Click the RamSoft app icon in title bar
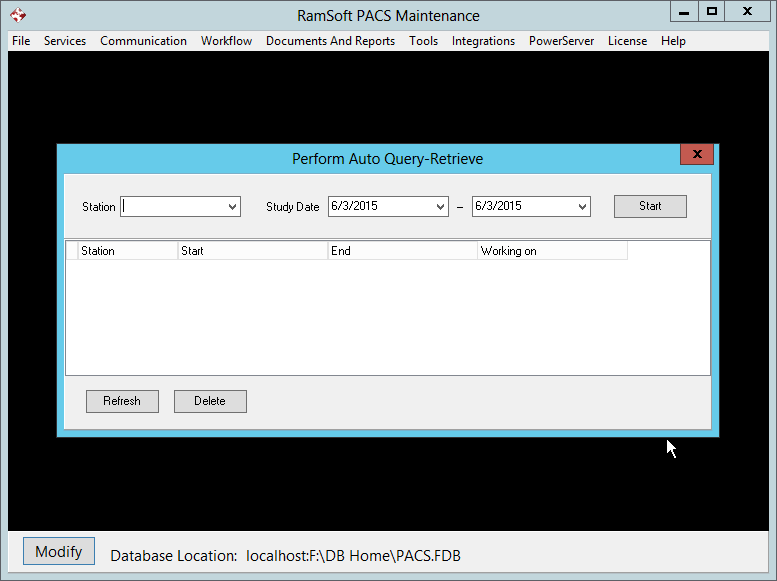This screenshot has height=581, width=777. [18, 15]
